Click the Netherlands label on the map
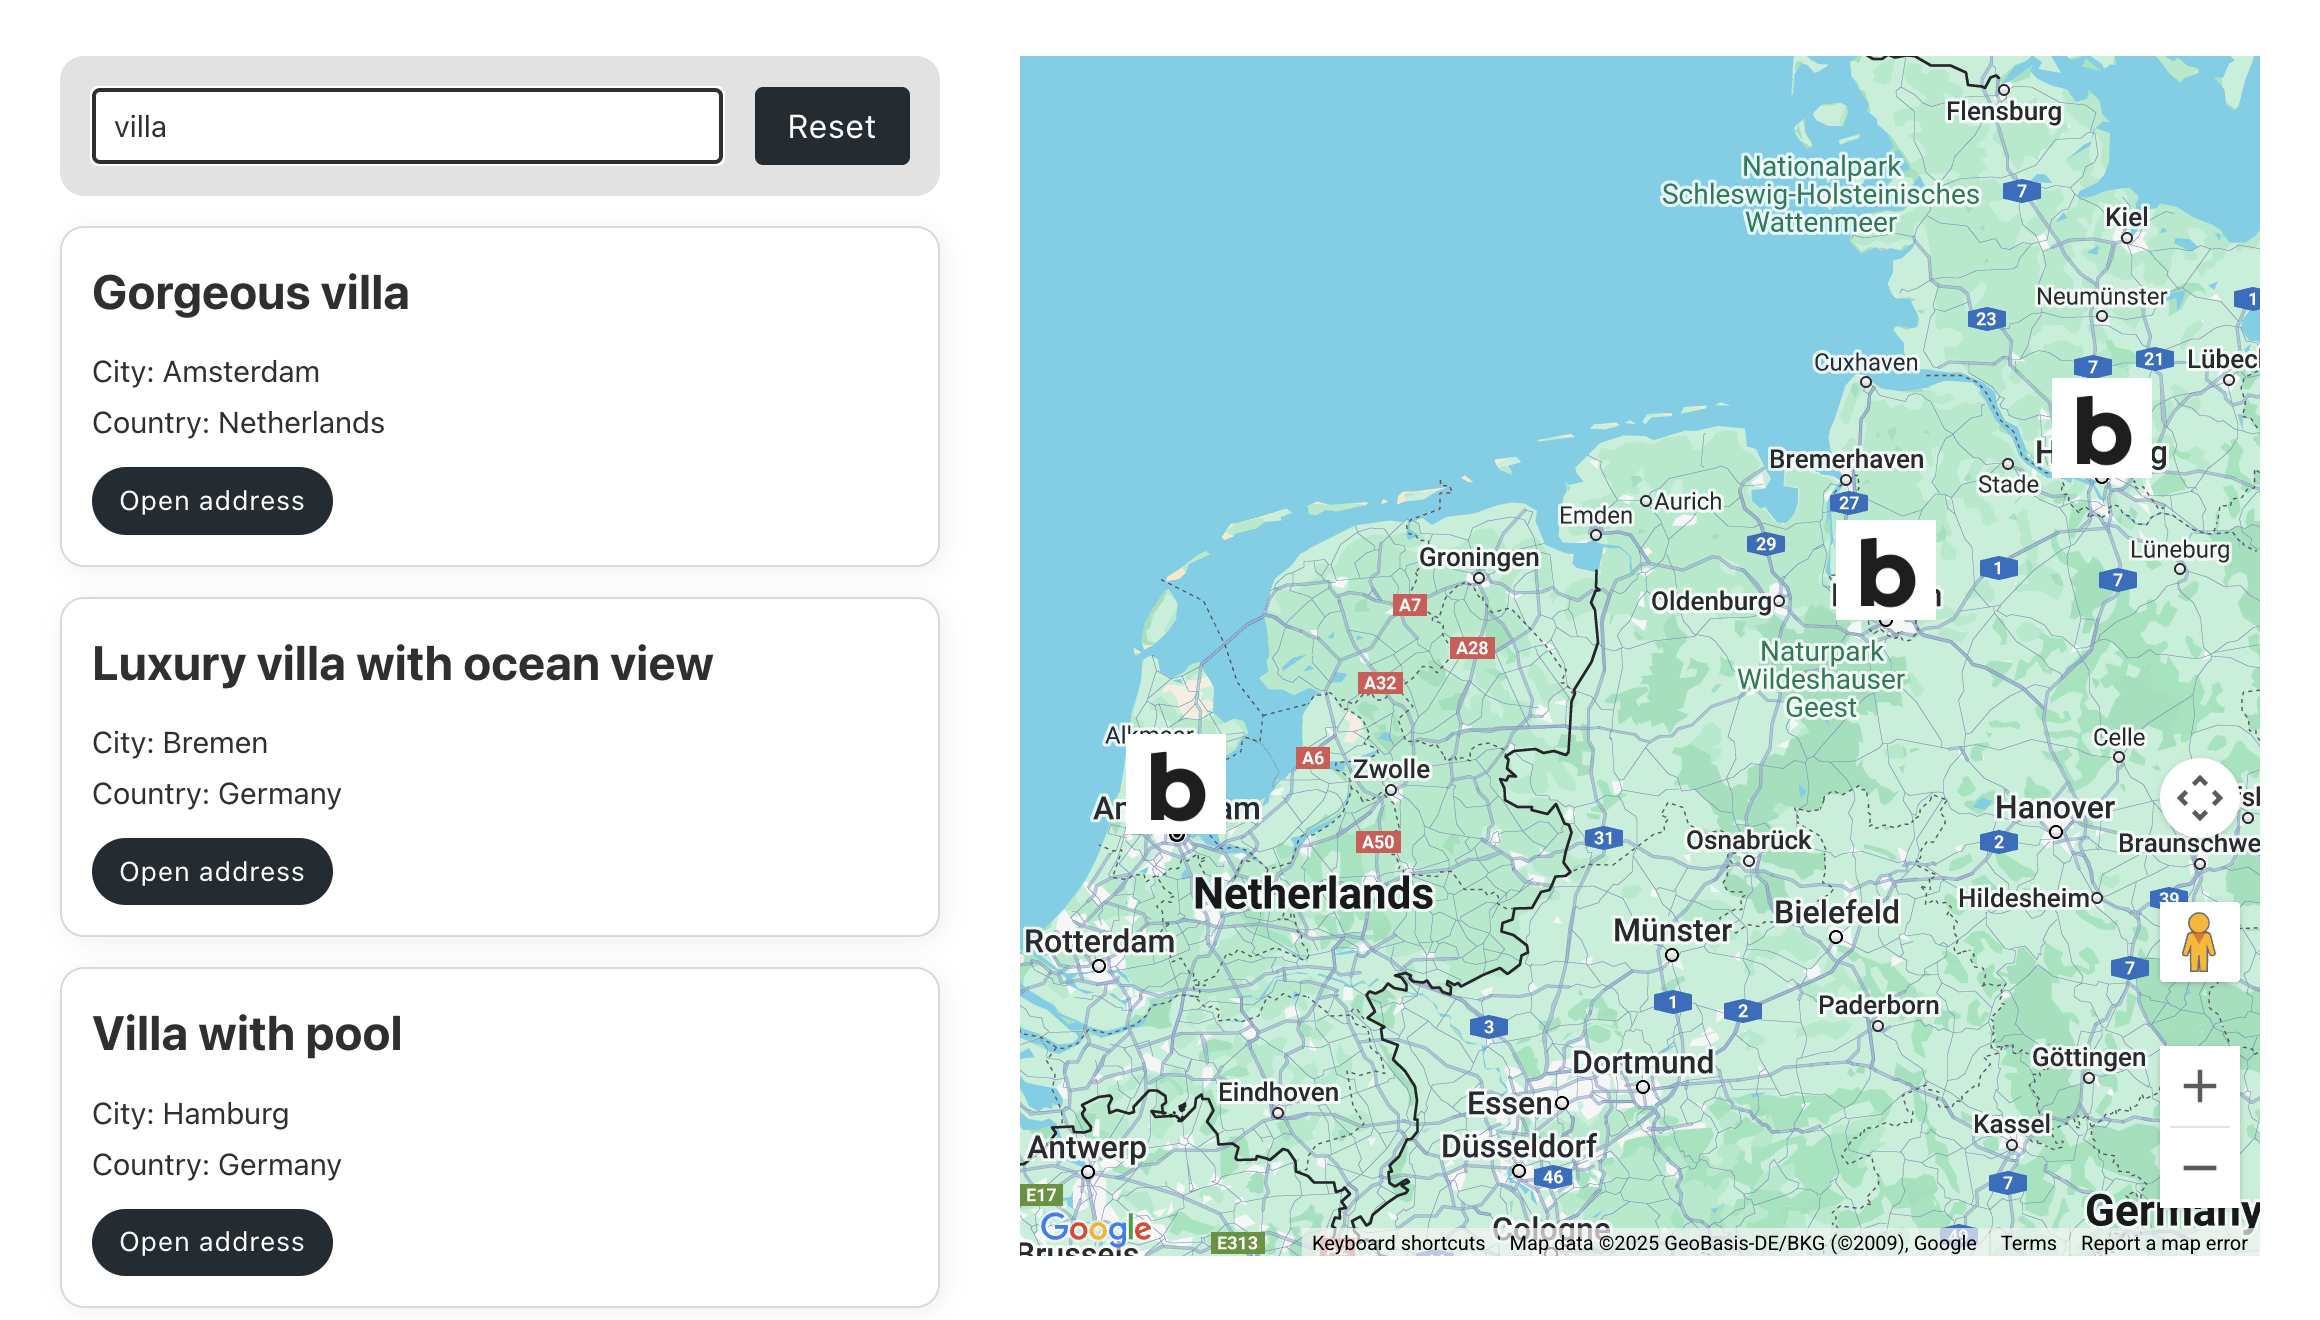Image resolution: width=2320 pixels, height=1320 pixels. pyautogui.click(x=1313, y=893)
